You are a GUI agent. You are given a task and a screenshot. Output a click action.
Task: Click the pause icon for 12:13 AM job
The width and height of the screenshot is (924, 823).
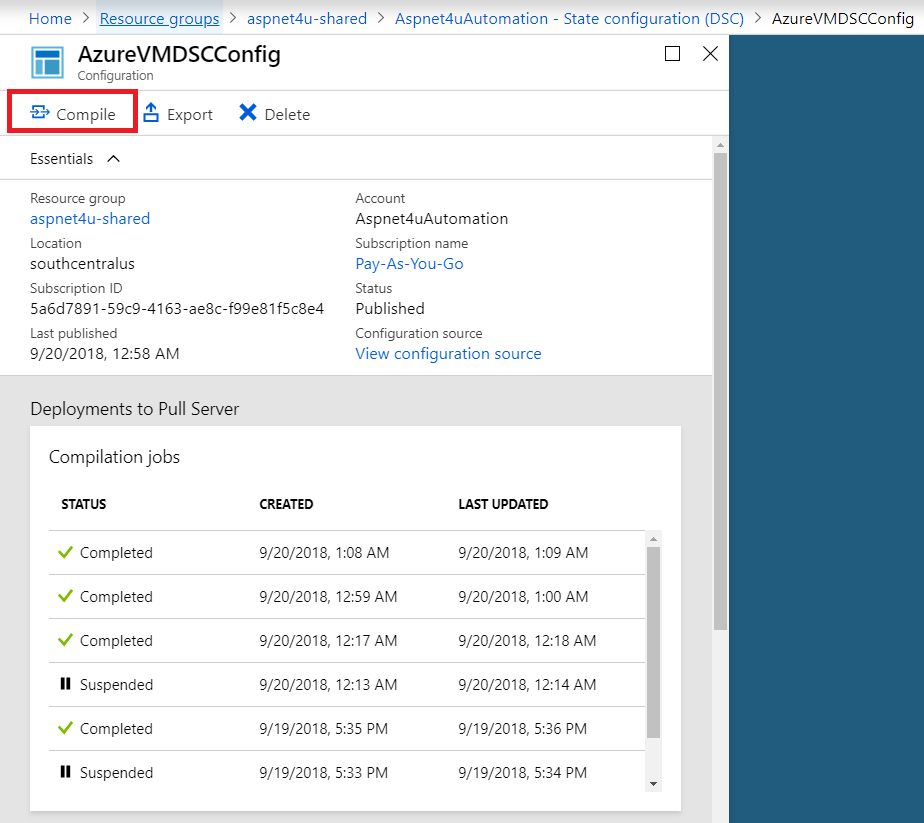[x=65, y=683]
